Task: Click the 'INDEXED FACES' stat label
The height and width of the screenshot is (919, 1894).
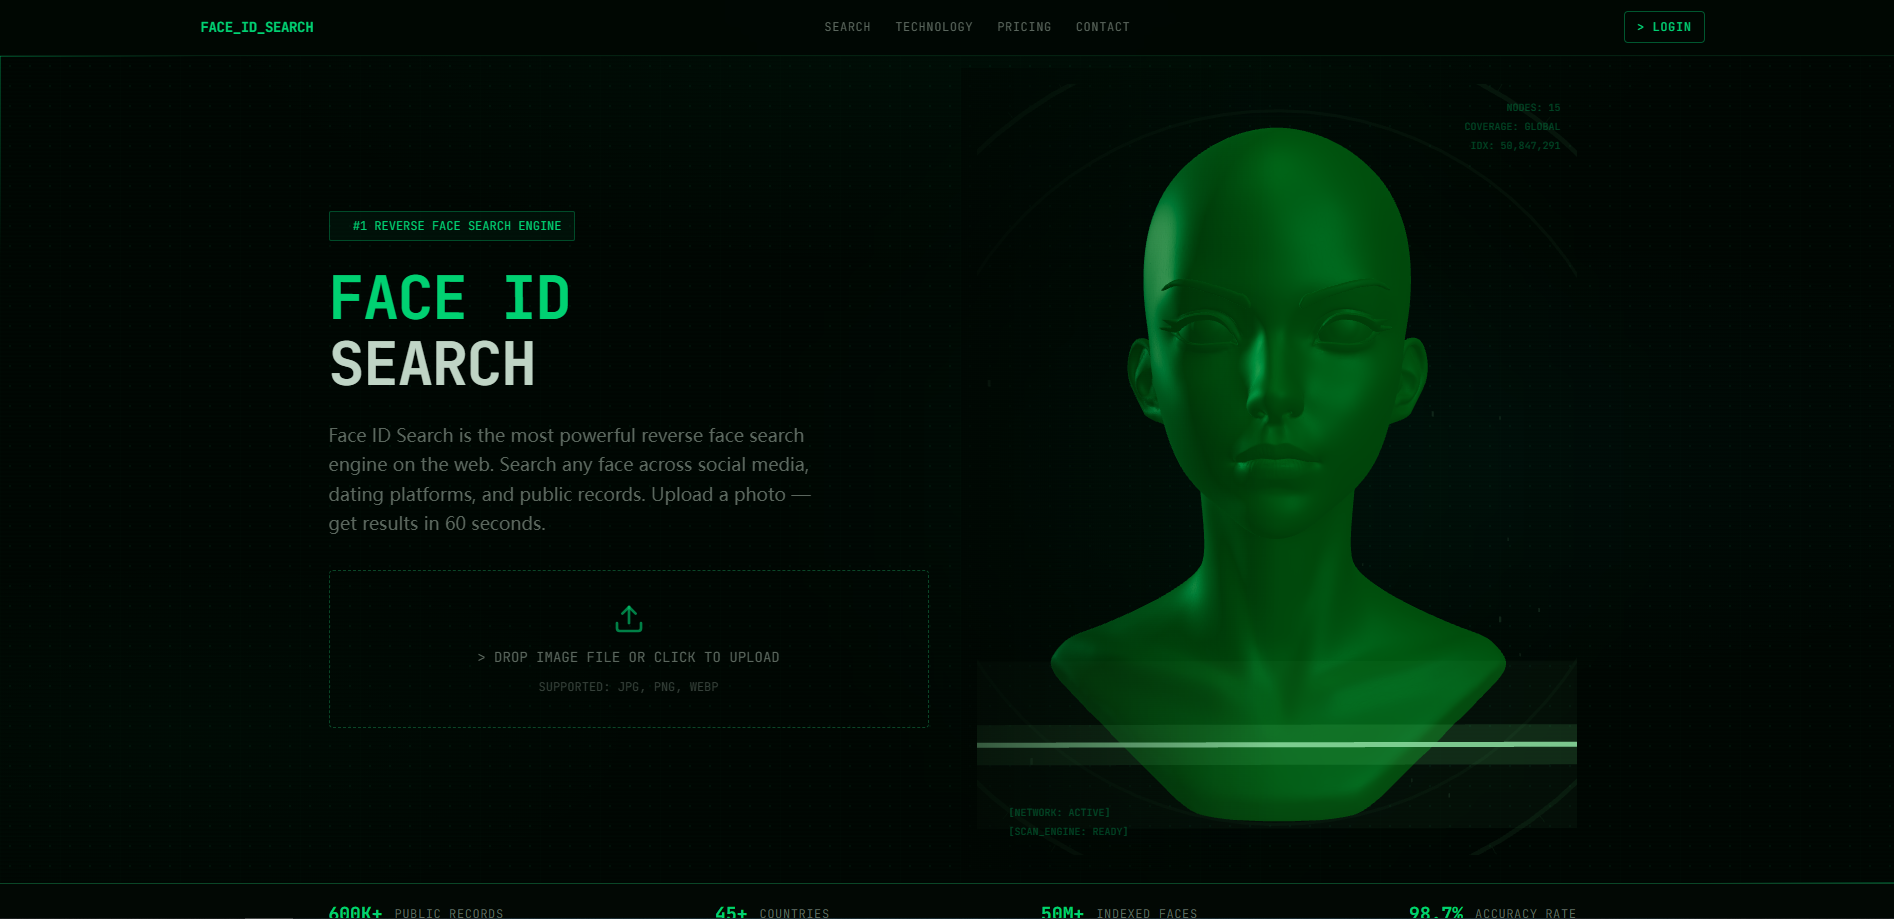Action: [x=1147, y=913]
